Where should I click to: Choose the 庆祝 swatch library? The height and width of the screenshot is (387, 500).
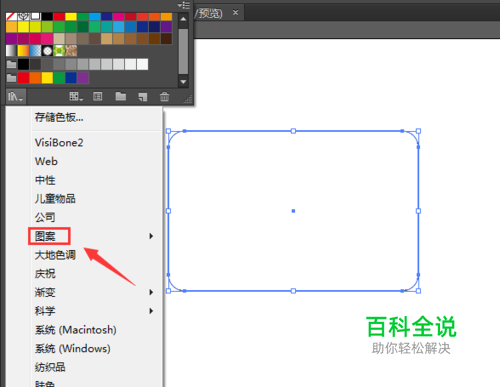[x=45, y=274]
